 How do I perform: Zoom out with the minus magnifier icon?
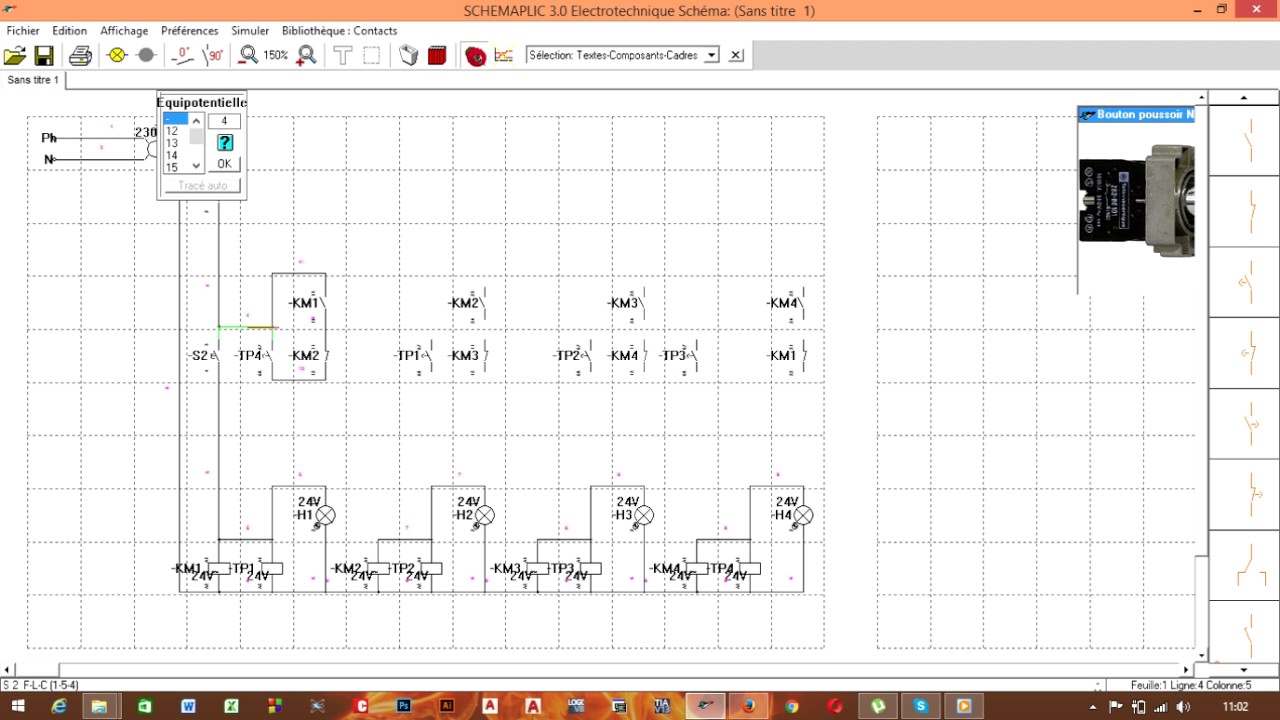(x=249, y=55)
